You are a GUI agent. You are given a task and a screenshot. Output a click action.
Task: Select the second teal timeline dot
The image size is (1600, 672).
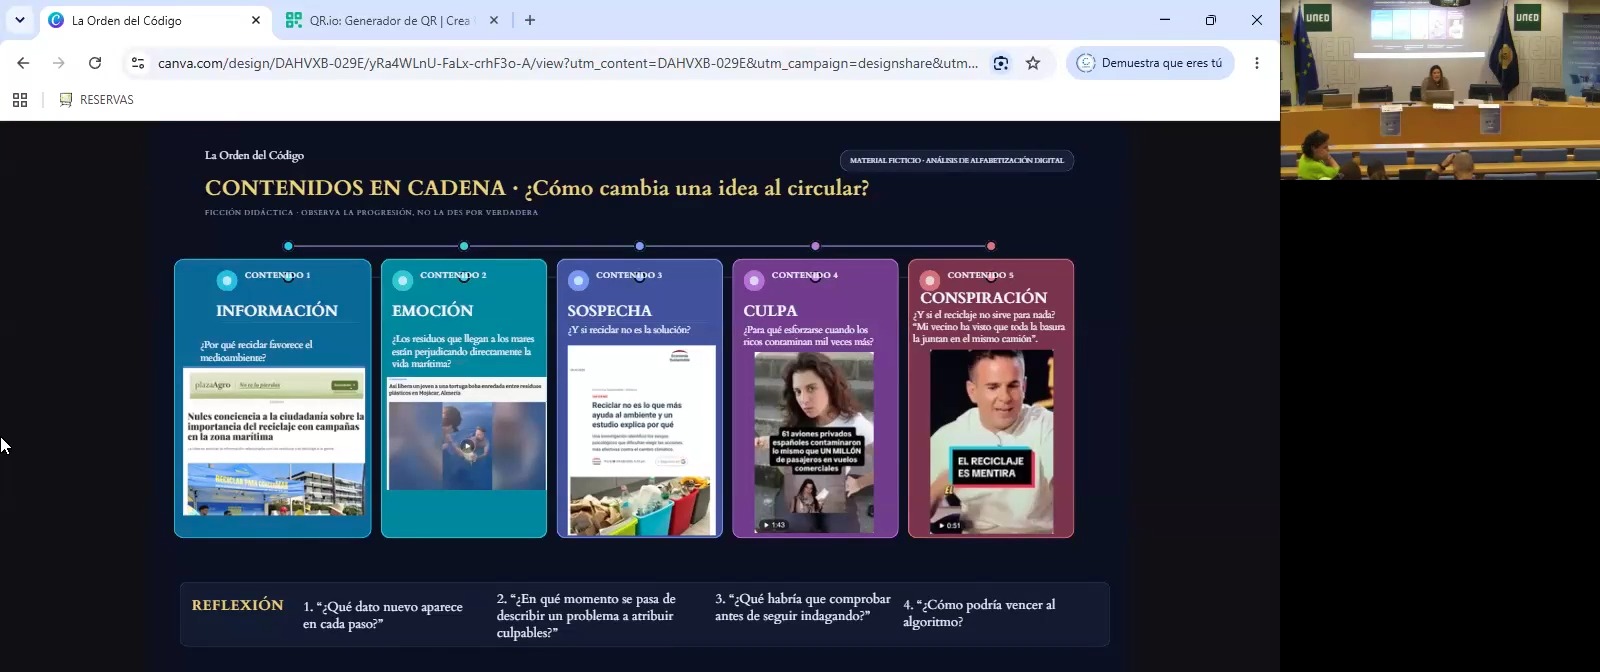464,246
